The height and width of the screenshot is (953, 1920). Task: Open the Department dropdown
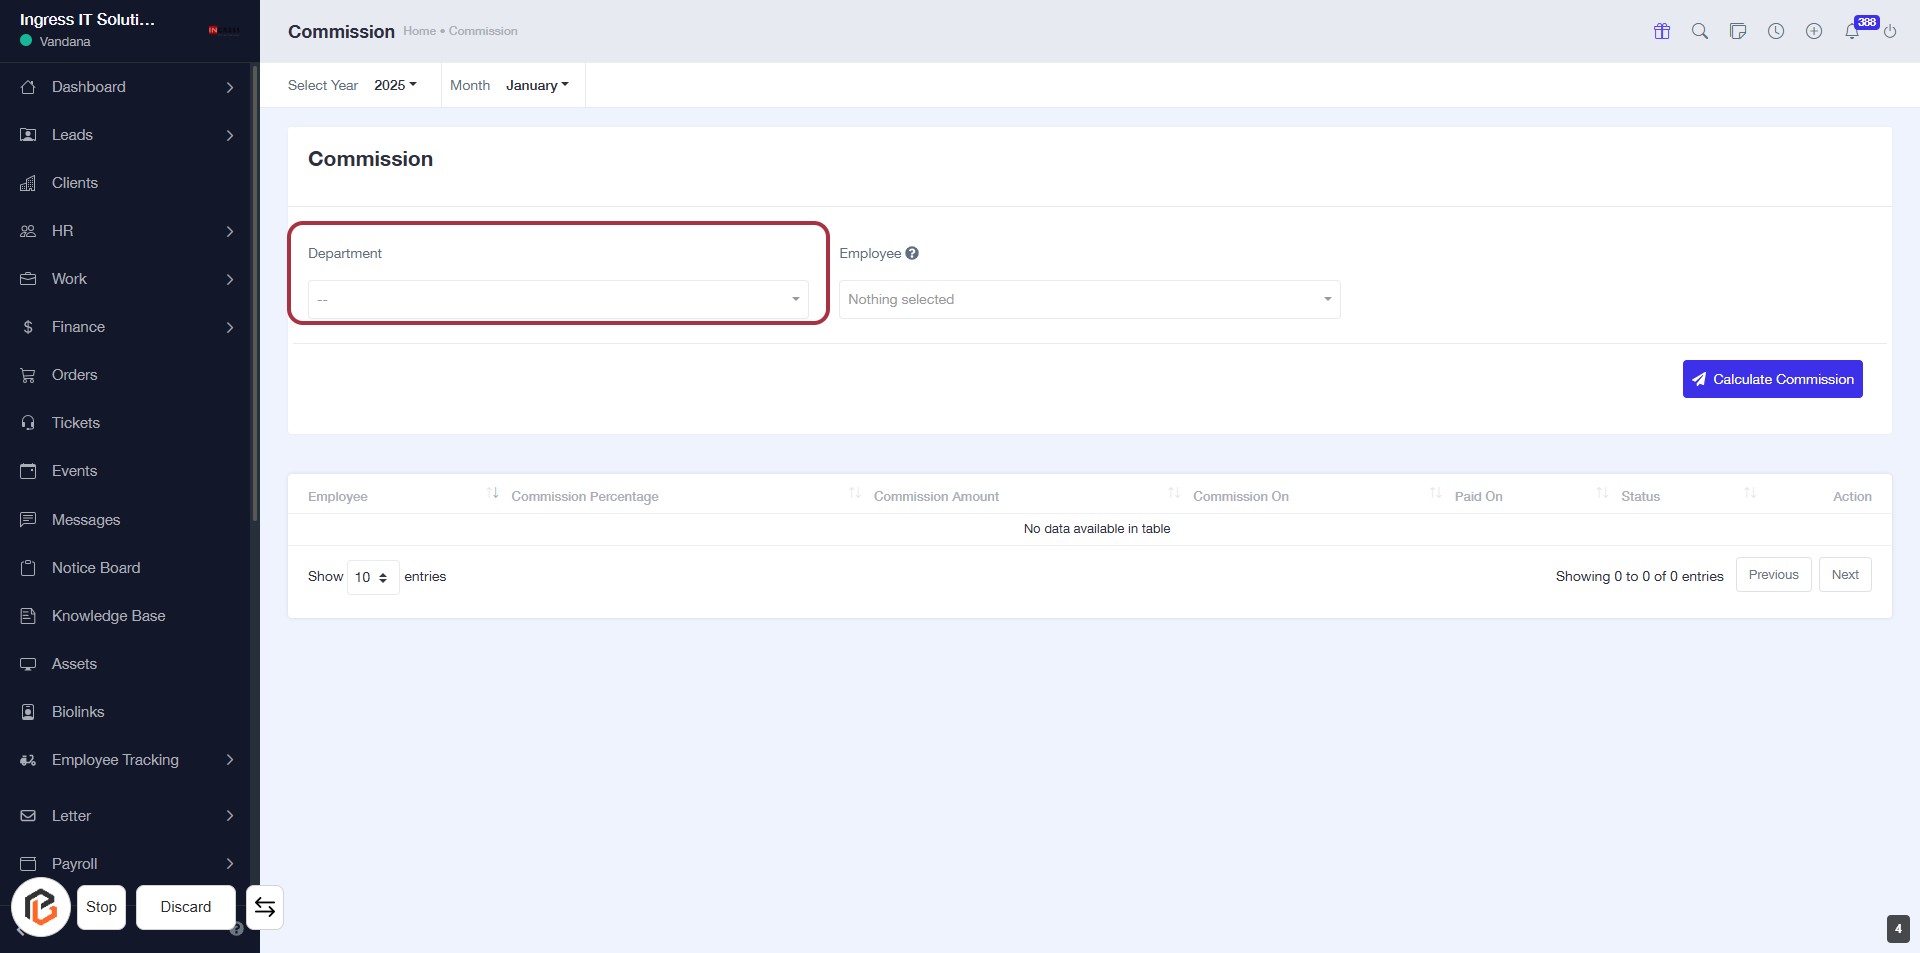coord(557,299)
